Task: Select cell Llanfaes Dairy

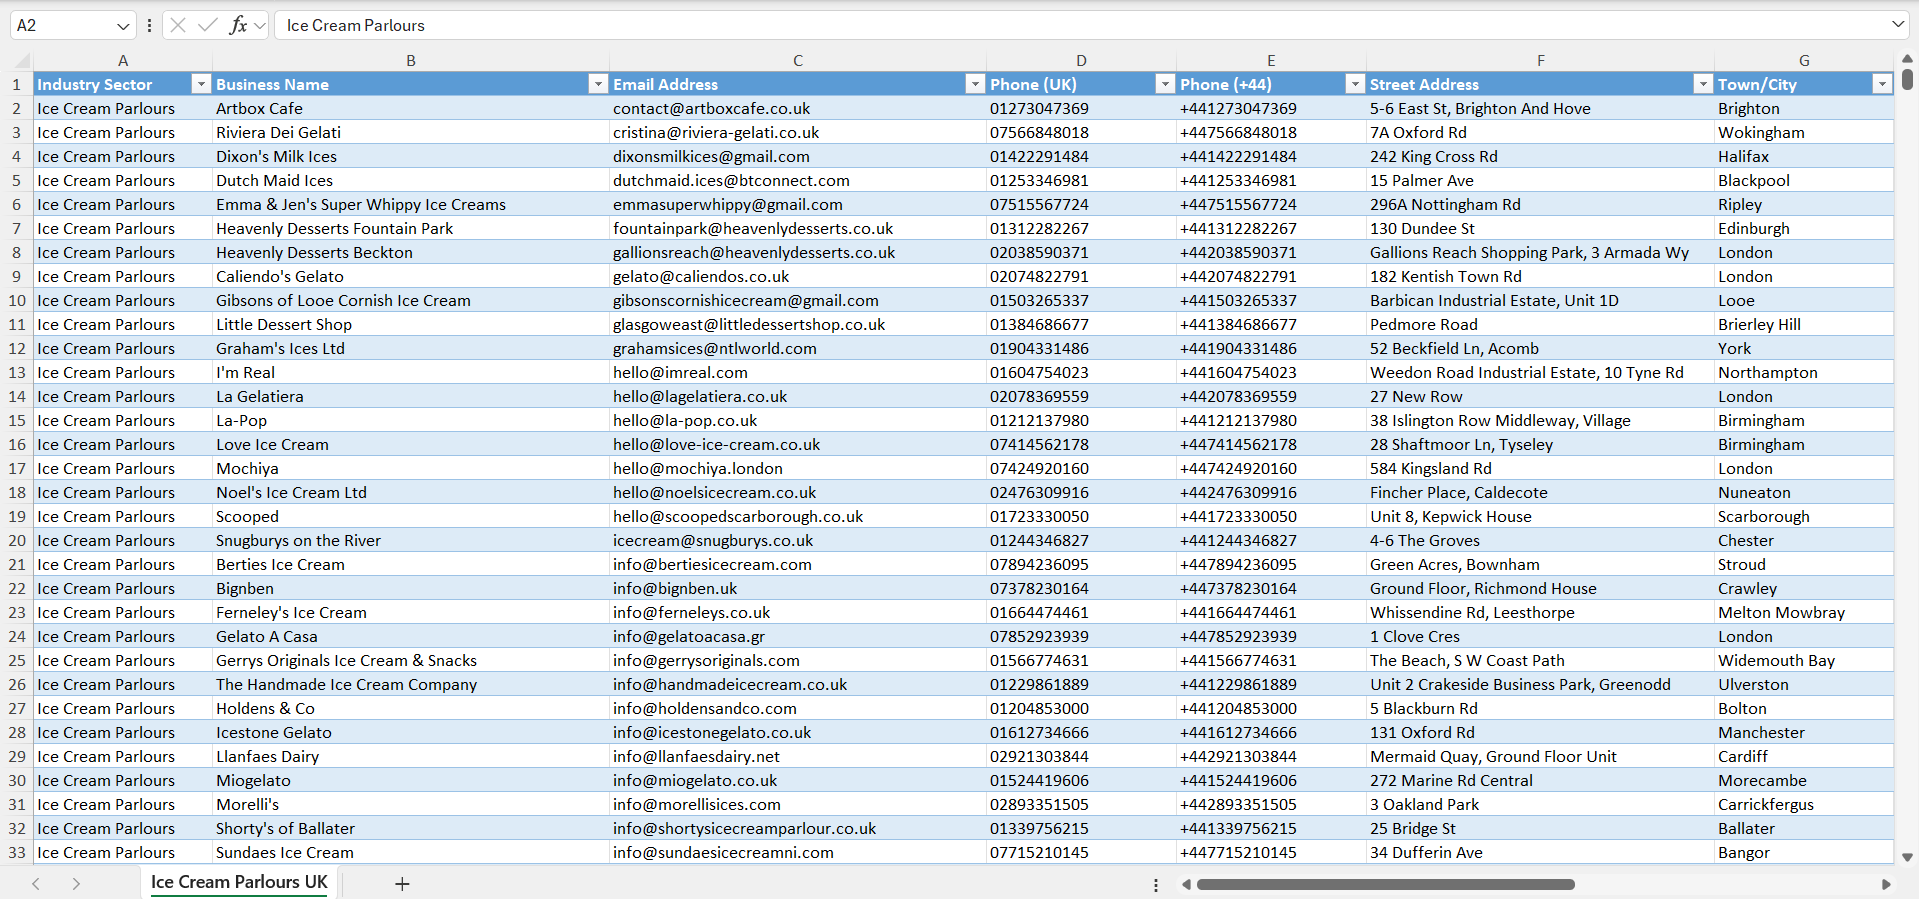Action: point(411,756)
